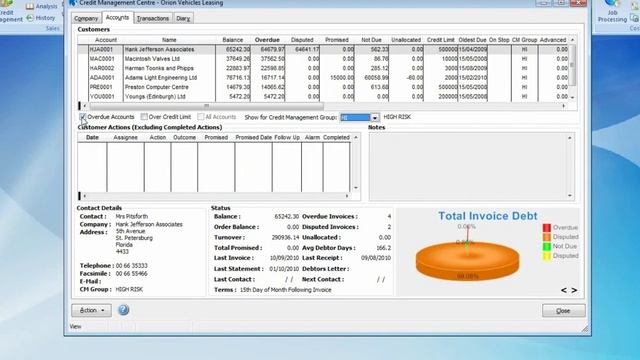Click inside the Notes text area

[x=468, y=166]
